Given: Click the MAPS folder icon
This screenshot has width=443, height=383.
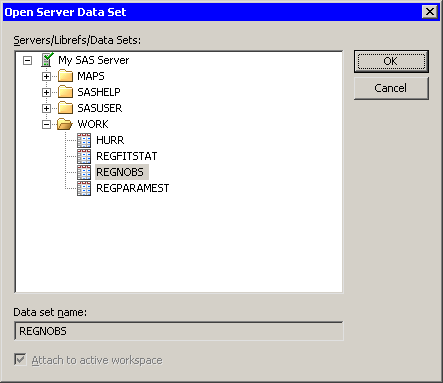Looking at the screenshot, I should pyautogui.click(x=65, y=76).
